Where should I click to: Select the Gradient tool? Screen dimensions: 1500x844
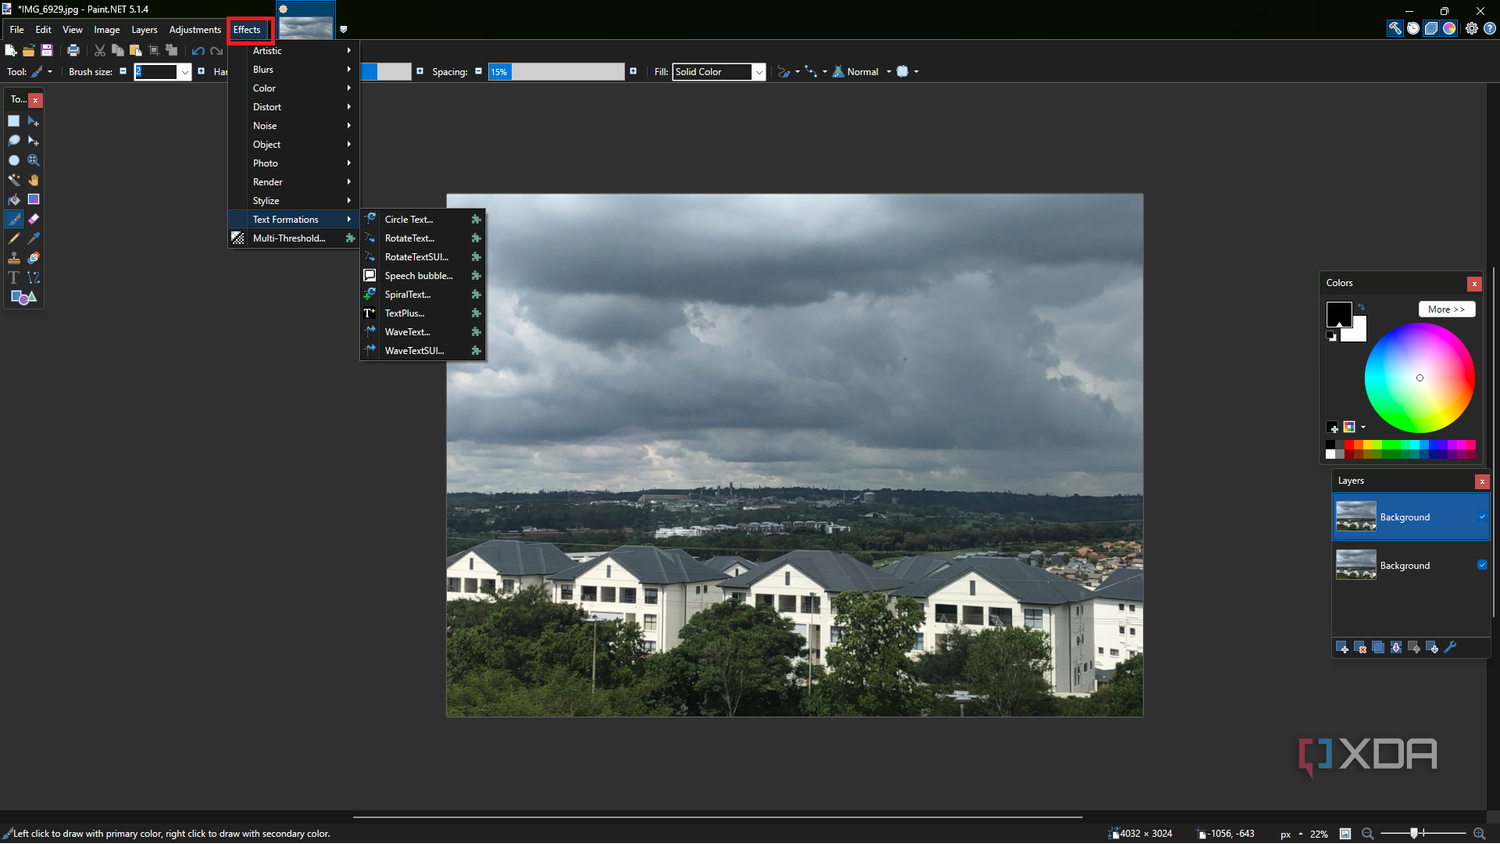[33, 200]
